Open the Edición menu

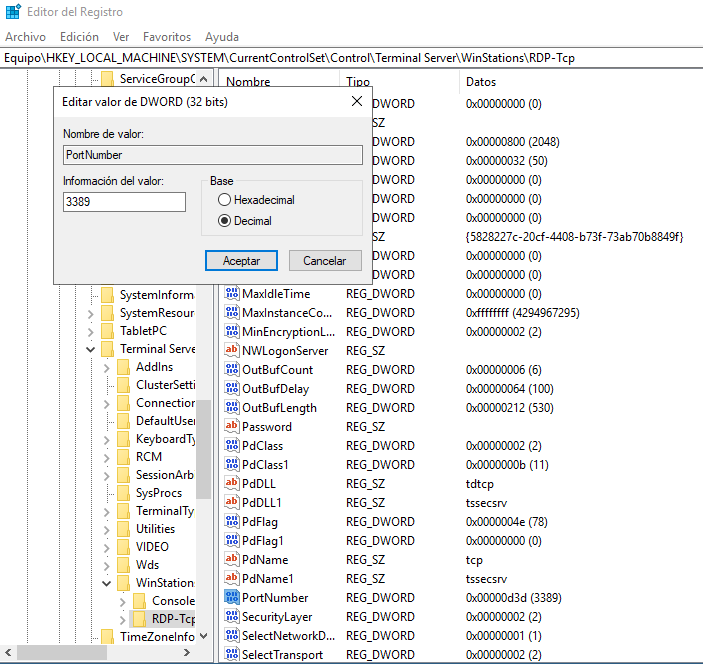coord(79,36)
